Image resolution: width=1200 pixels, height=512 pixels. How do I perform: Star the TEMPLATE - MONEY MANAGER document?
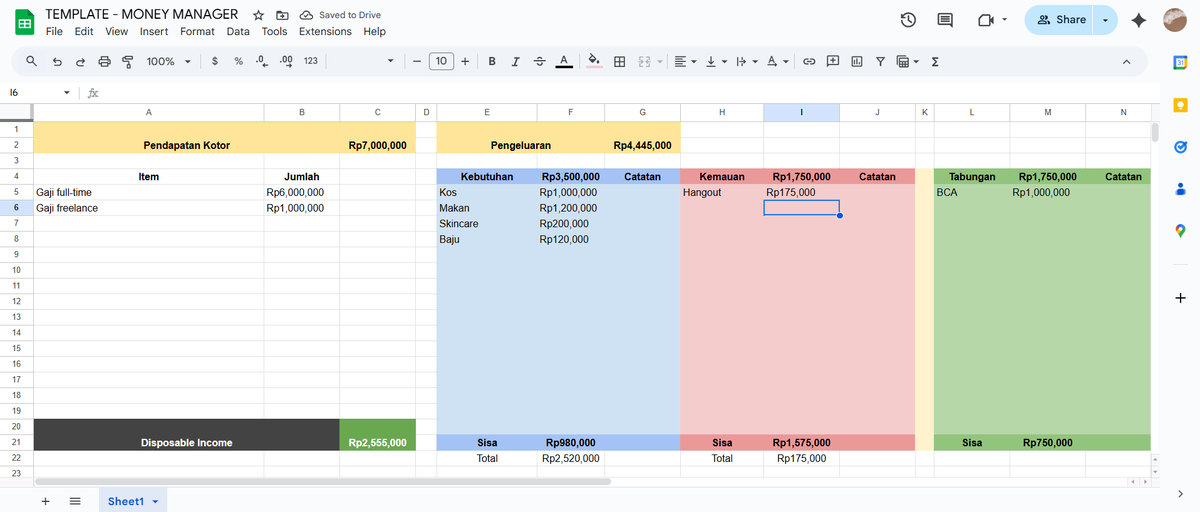[259, 15]
